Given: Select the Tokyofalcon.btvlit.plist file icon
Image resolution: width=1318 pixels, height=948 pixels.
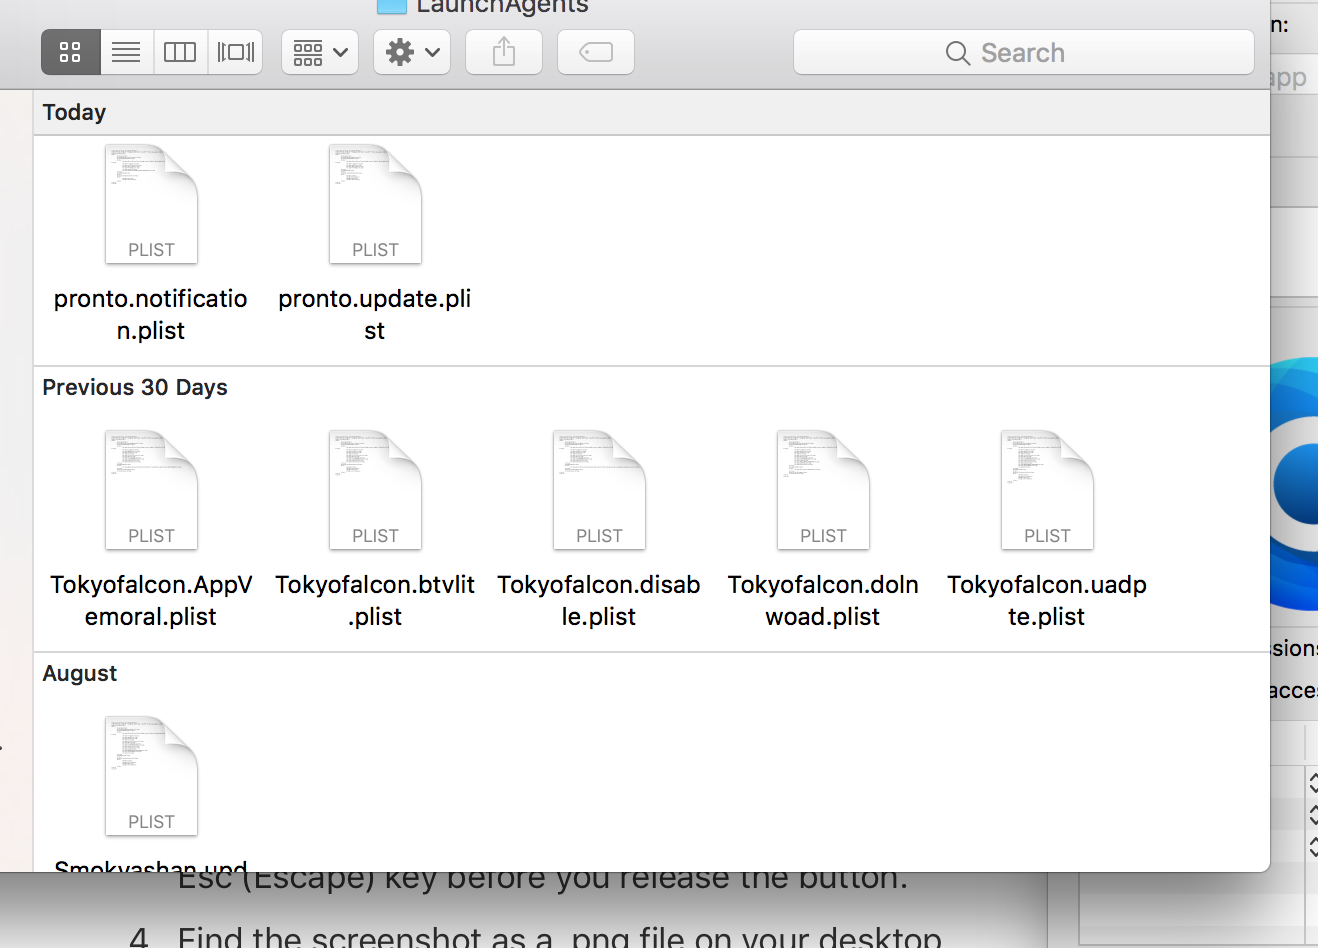Looking at the screenshot, I should (x=375, y=490).
